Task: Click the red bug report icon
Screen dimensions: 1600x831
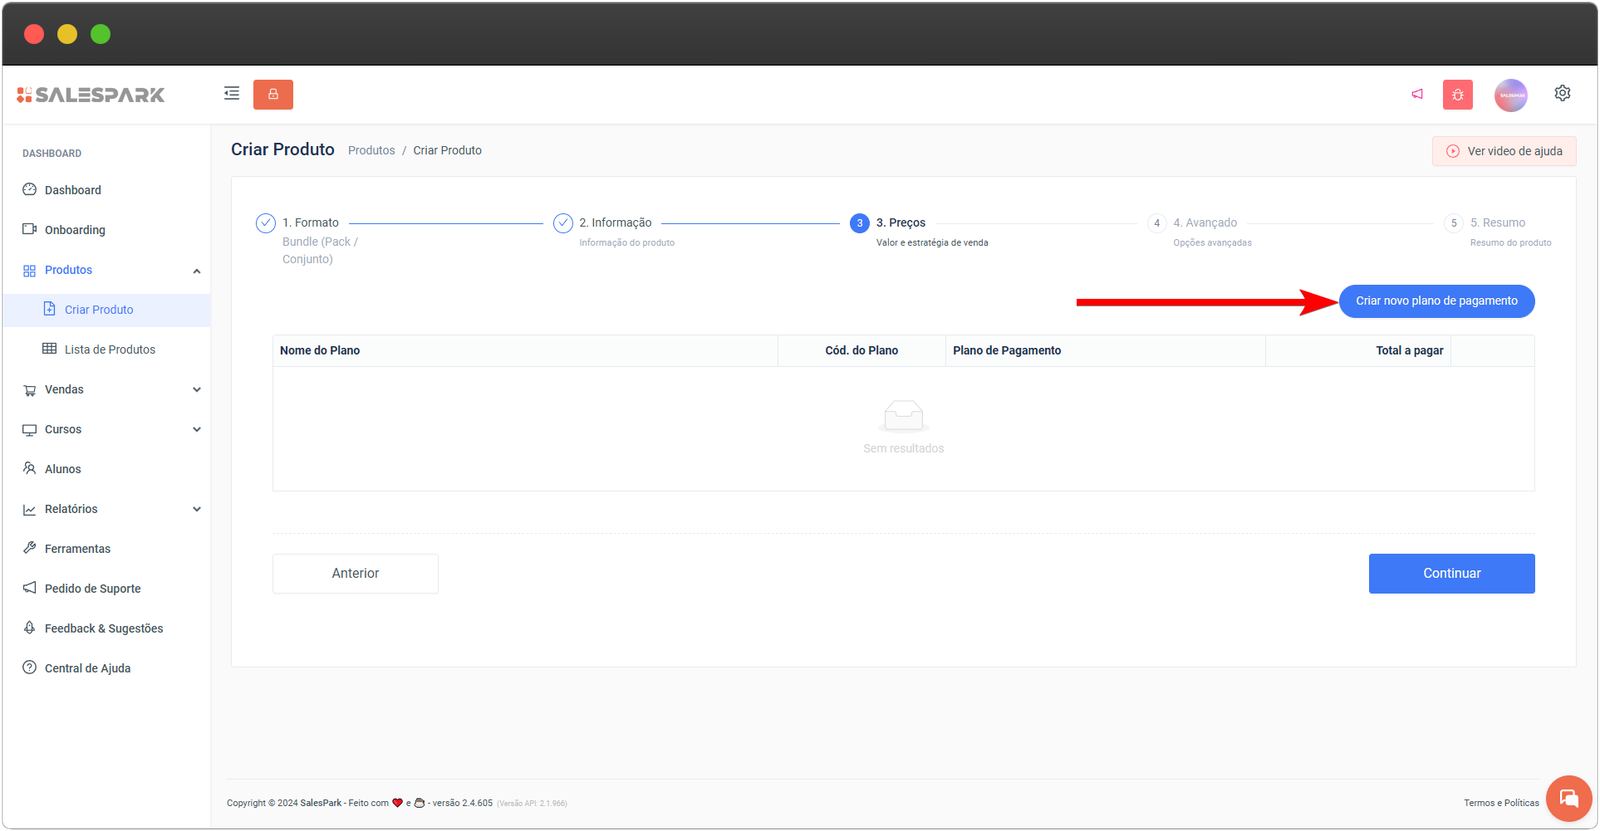Action: (x=1457, y=95)
